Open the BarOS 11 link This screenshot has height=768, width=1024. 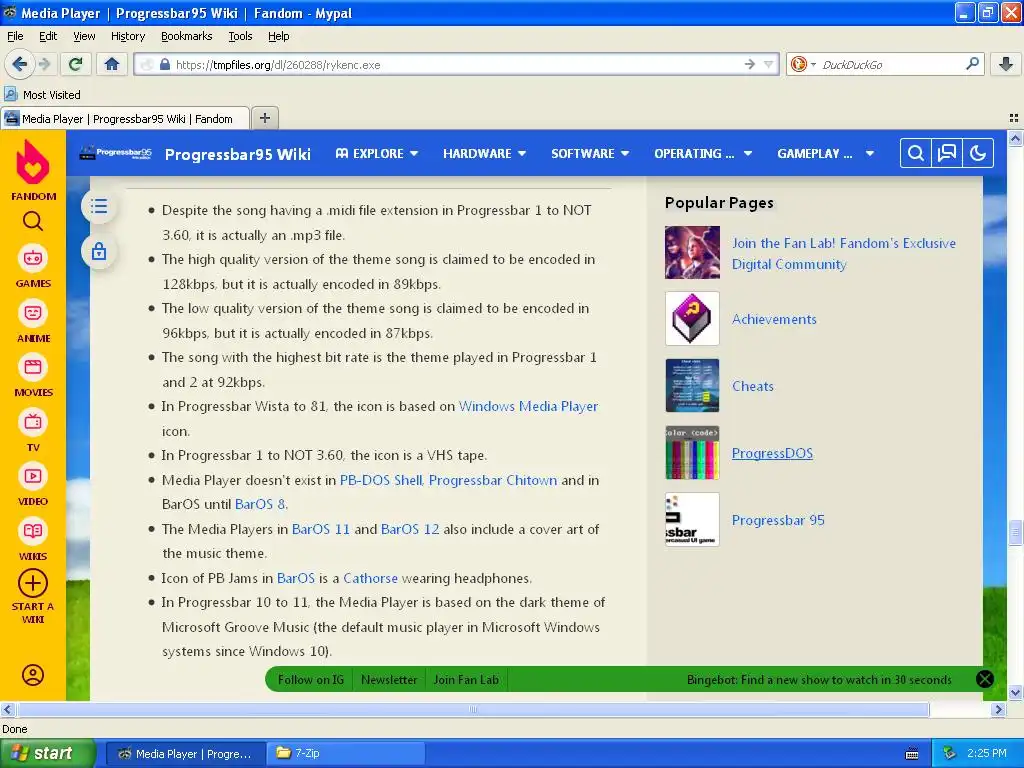tap(321, 529)
